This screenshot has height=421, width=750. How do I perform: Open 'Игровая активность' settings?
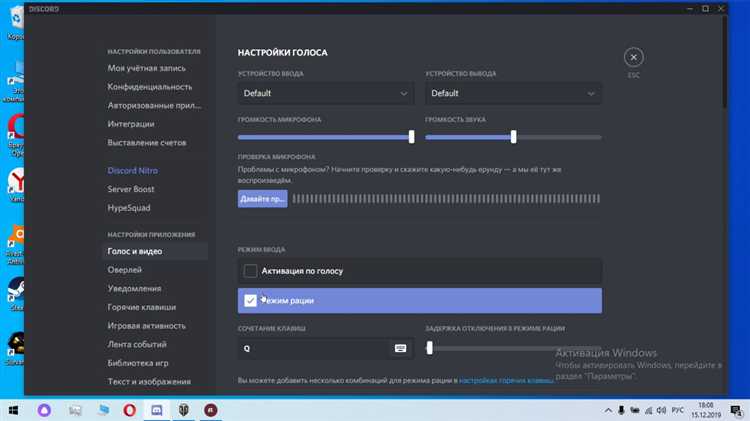click(x=146, y=326)
